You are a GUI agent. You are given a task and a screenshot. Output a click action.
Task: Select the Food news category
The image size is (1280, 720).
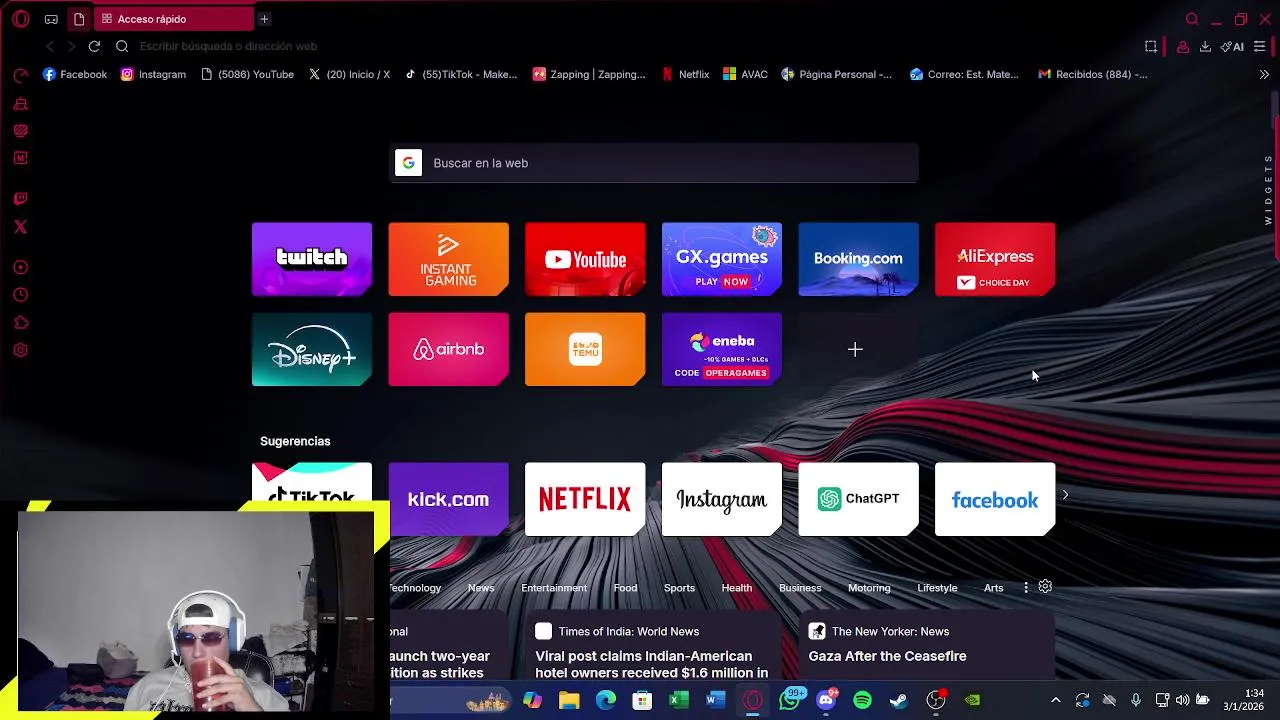(625, 588)
